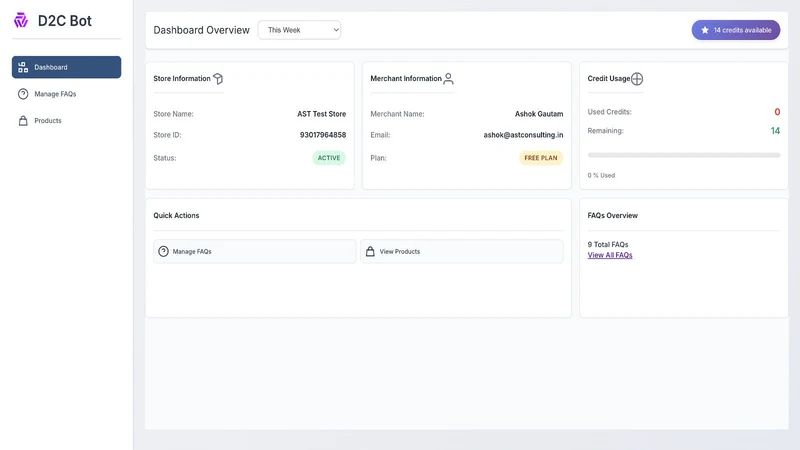Click the 0 % Used text
800x450 pixels.
601,176
